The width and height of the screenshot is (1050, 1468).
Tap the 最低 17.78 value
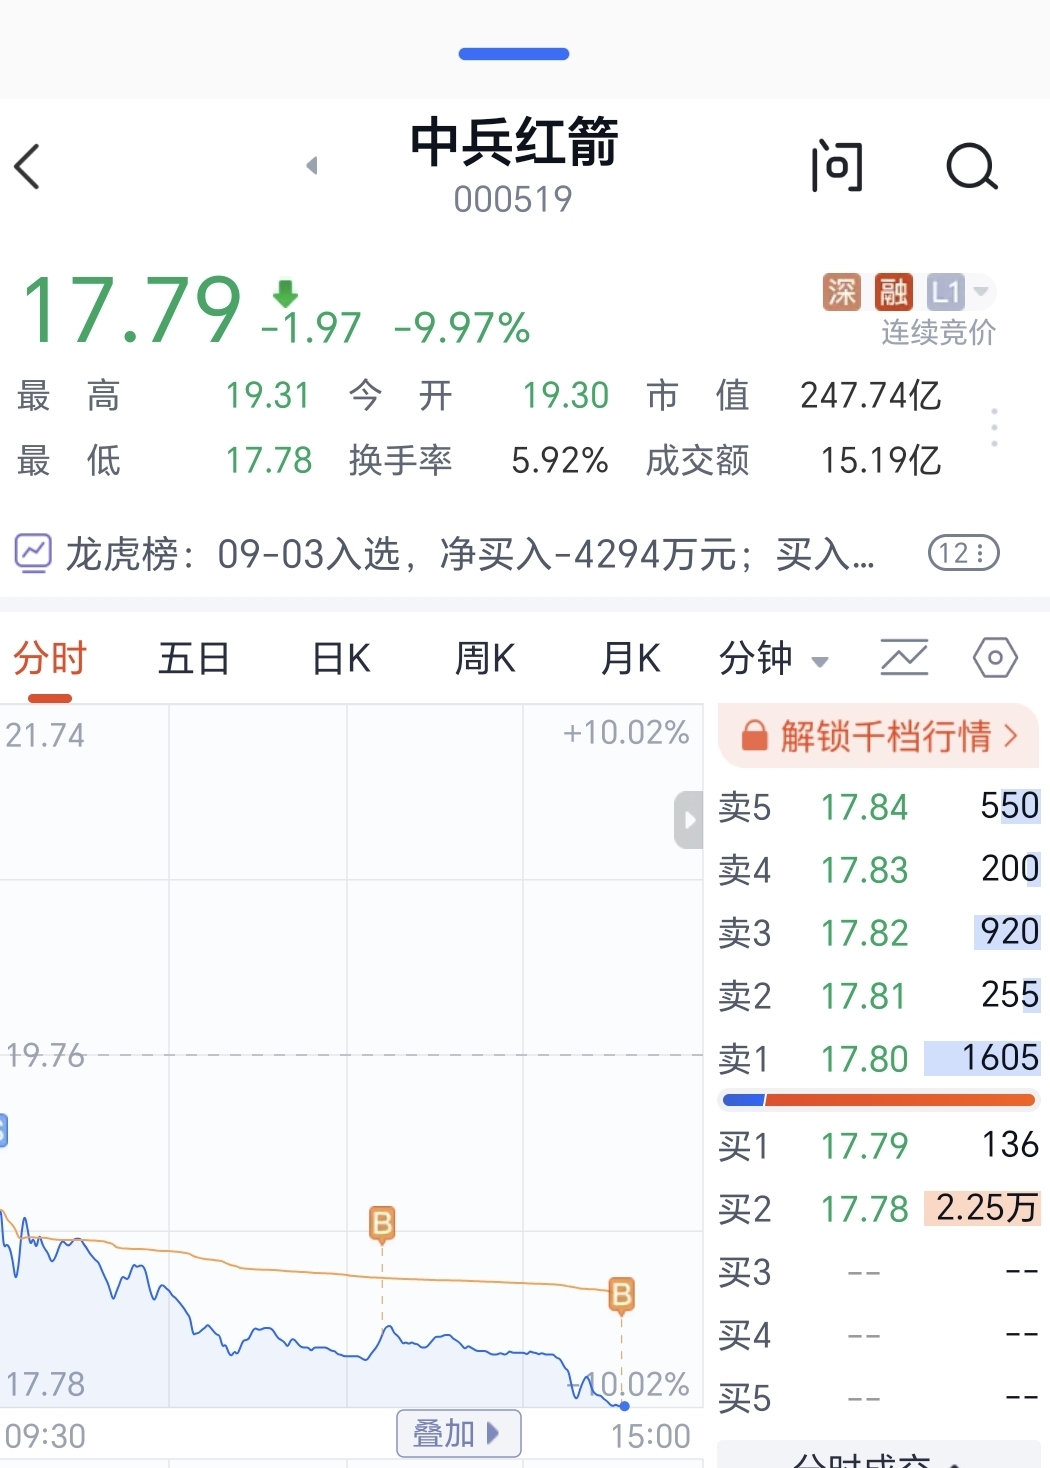[268, 460]
